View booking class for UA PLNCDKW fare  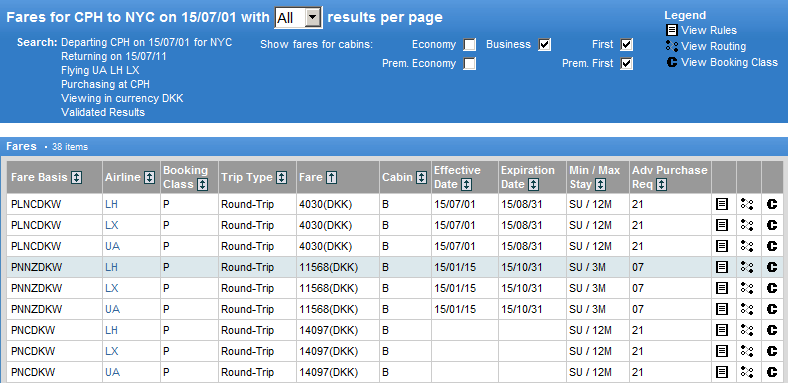tap(771, 246)
